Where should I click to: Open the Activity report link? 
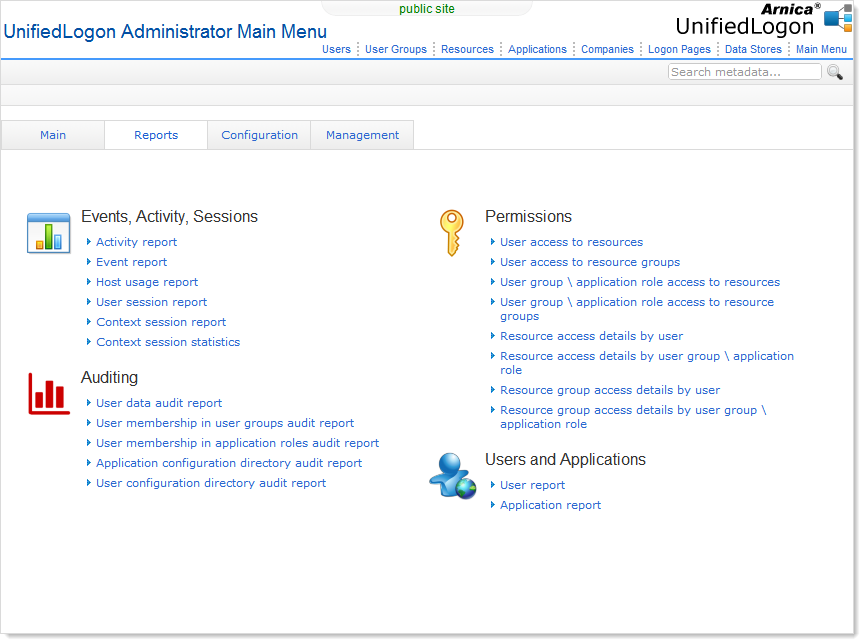[136, 242]
